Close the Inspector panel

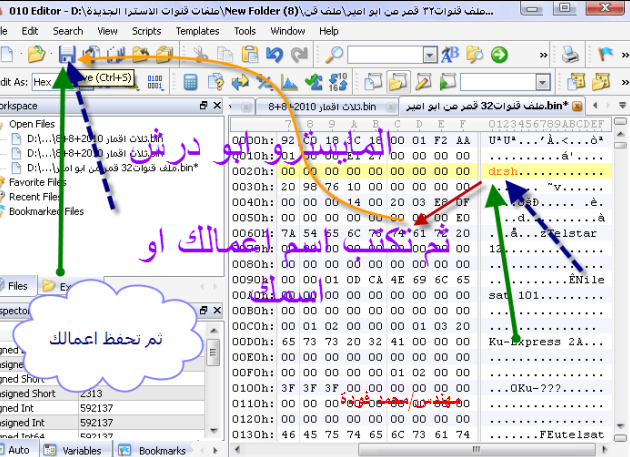217,310
